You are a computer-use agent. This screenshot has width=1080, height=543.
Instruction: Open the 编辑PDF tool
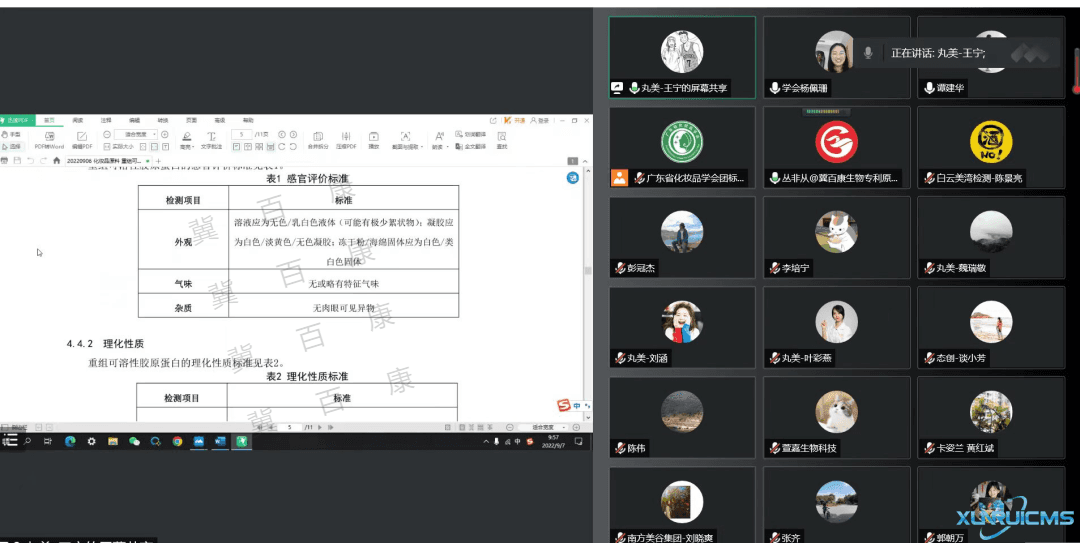pyautogui.click(x=82, y=139)
